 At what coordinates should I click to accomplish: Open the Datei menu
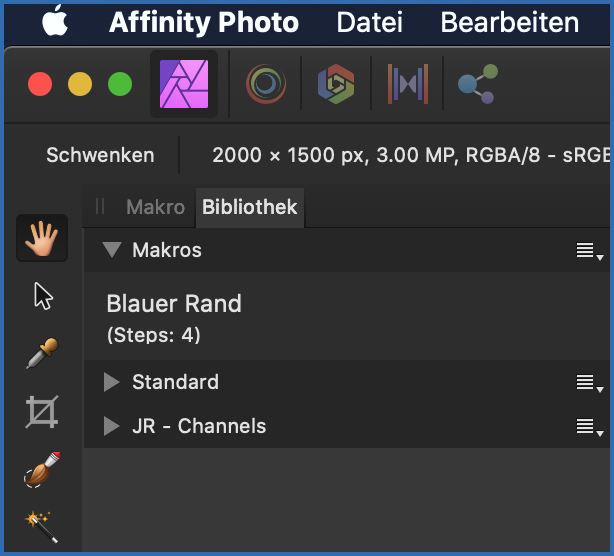[x=370, y=22]
